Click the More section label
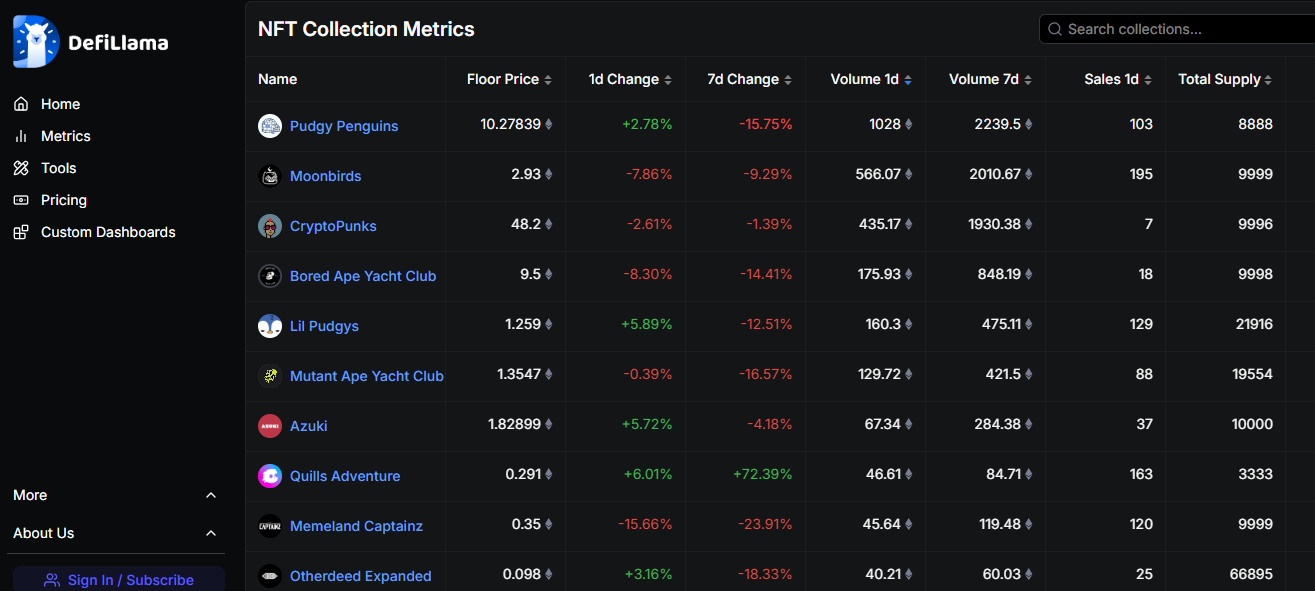 30,495
